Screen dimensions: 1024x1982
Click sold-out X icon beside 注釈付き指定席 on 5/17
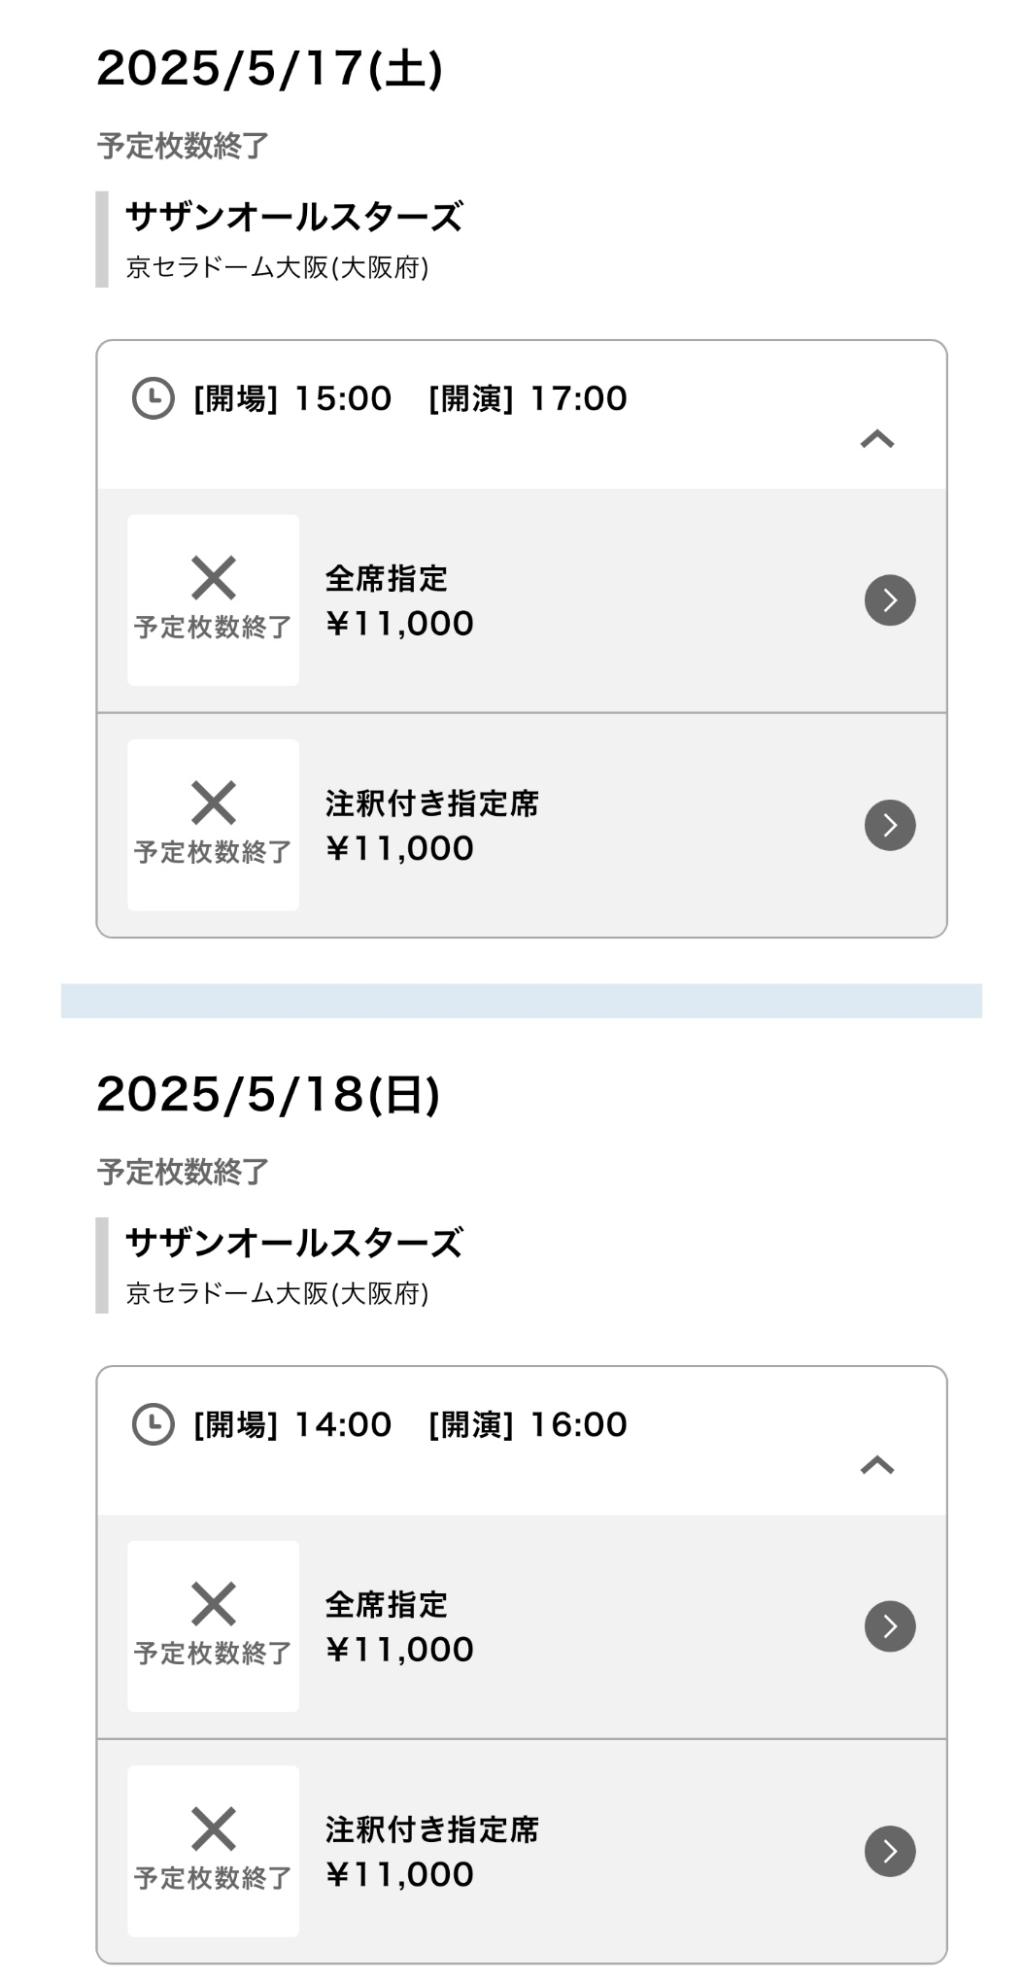point(213,804)
